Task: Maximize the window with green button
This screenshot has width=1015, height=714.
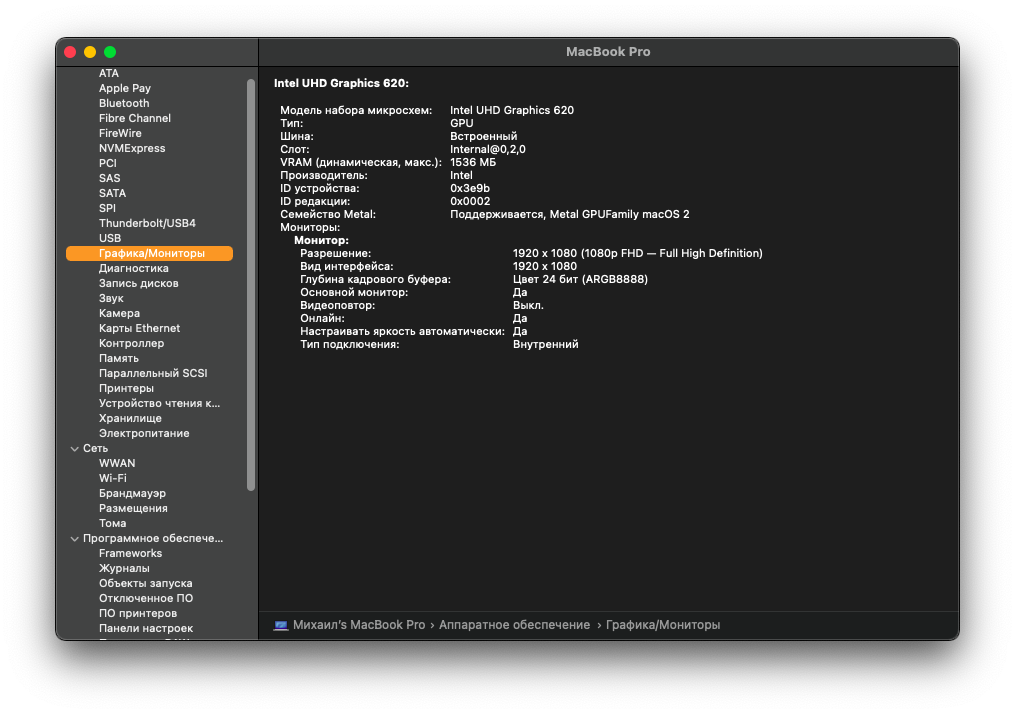Action: click(110, 52)
